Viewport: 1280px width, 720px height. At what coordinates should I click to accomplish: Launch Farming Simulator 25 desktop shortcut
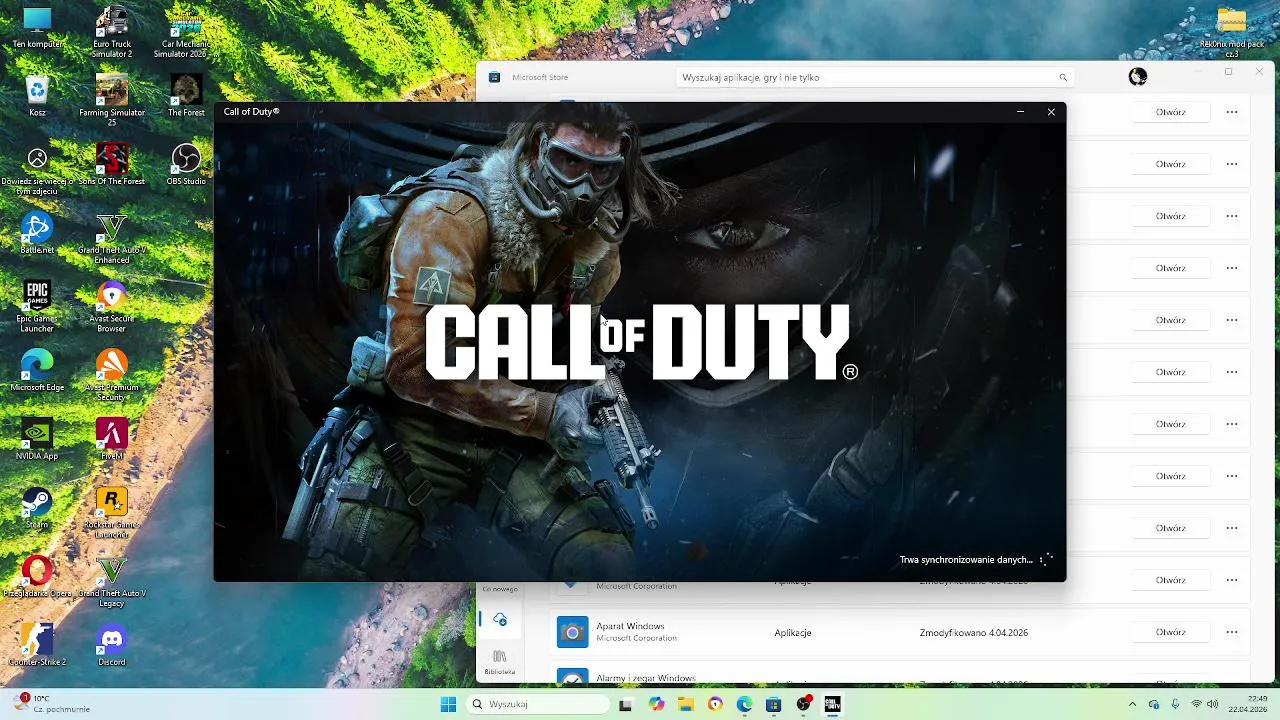(112, 100)
